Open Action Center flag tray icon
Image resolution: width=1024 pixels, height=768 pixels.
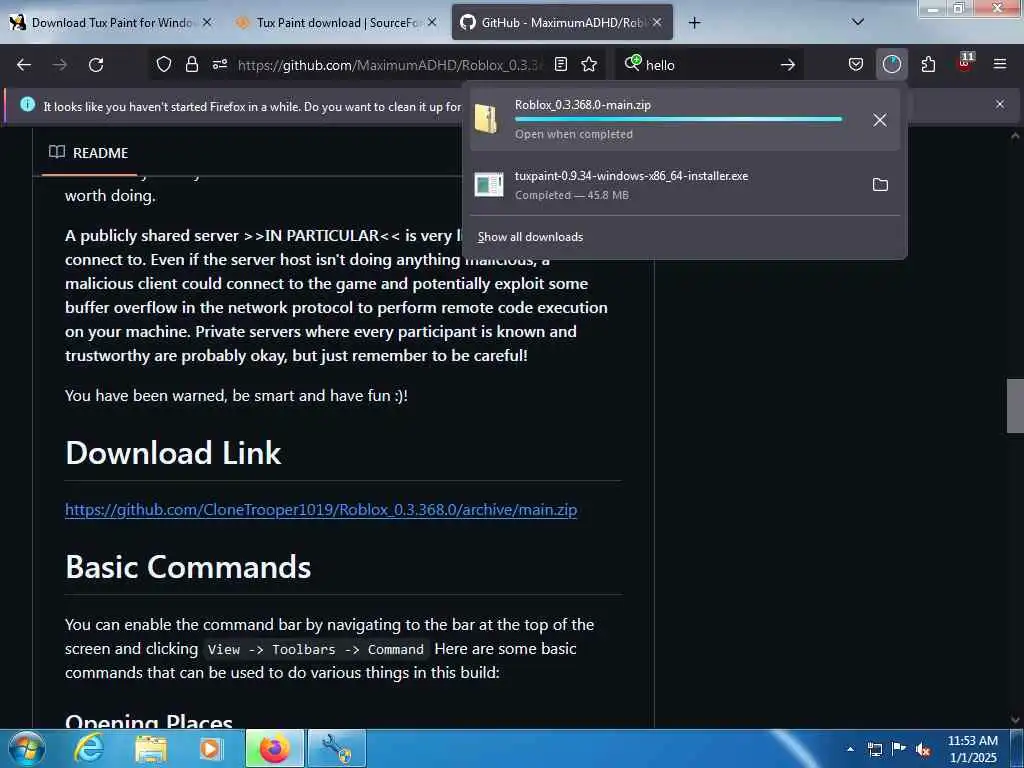899,749
